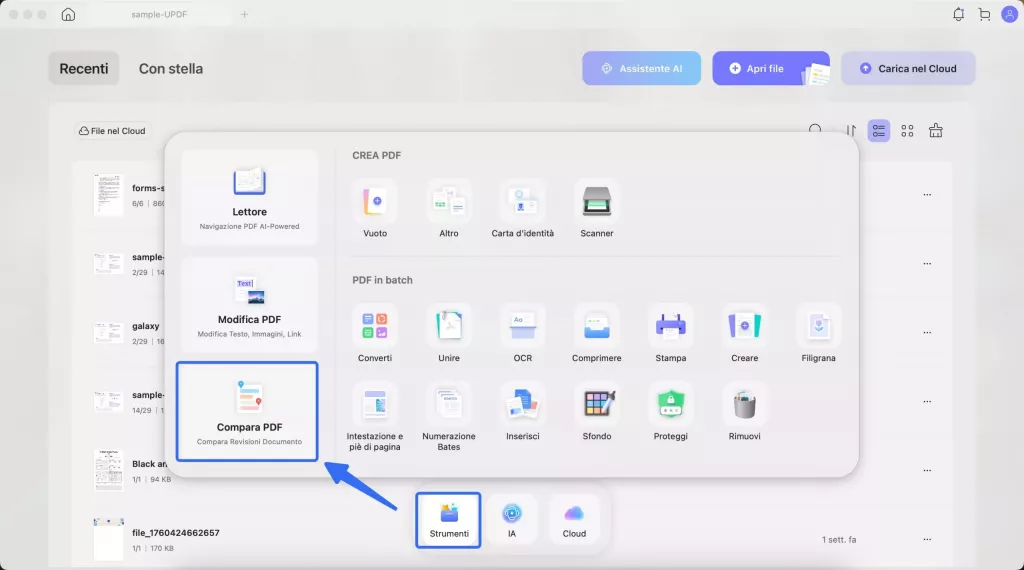Switch to grid view layout
Screen dimensions: 1024x570
(x=907, y=131)
